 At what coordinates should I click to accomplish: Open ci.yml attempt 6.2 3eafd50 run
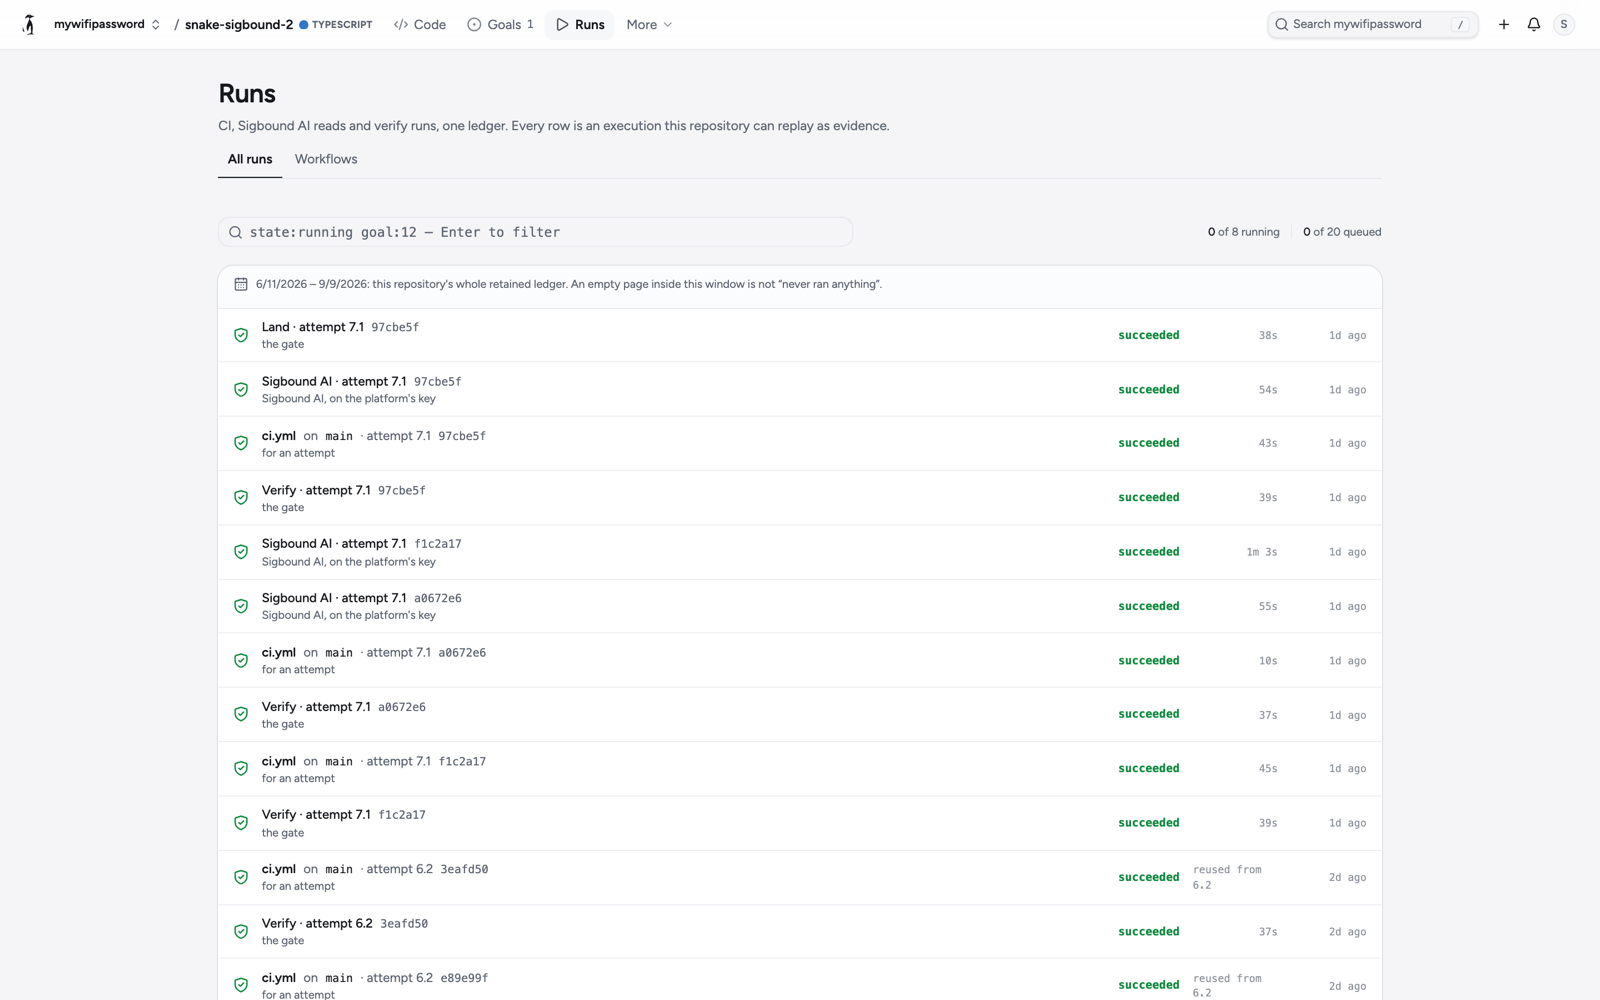(800, 877)
